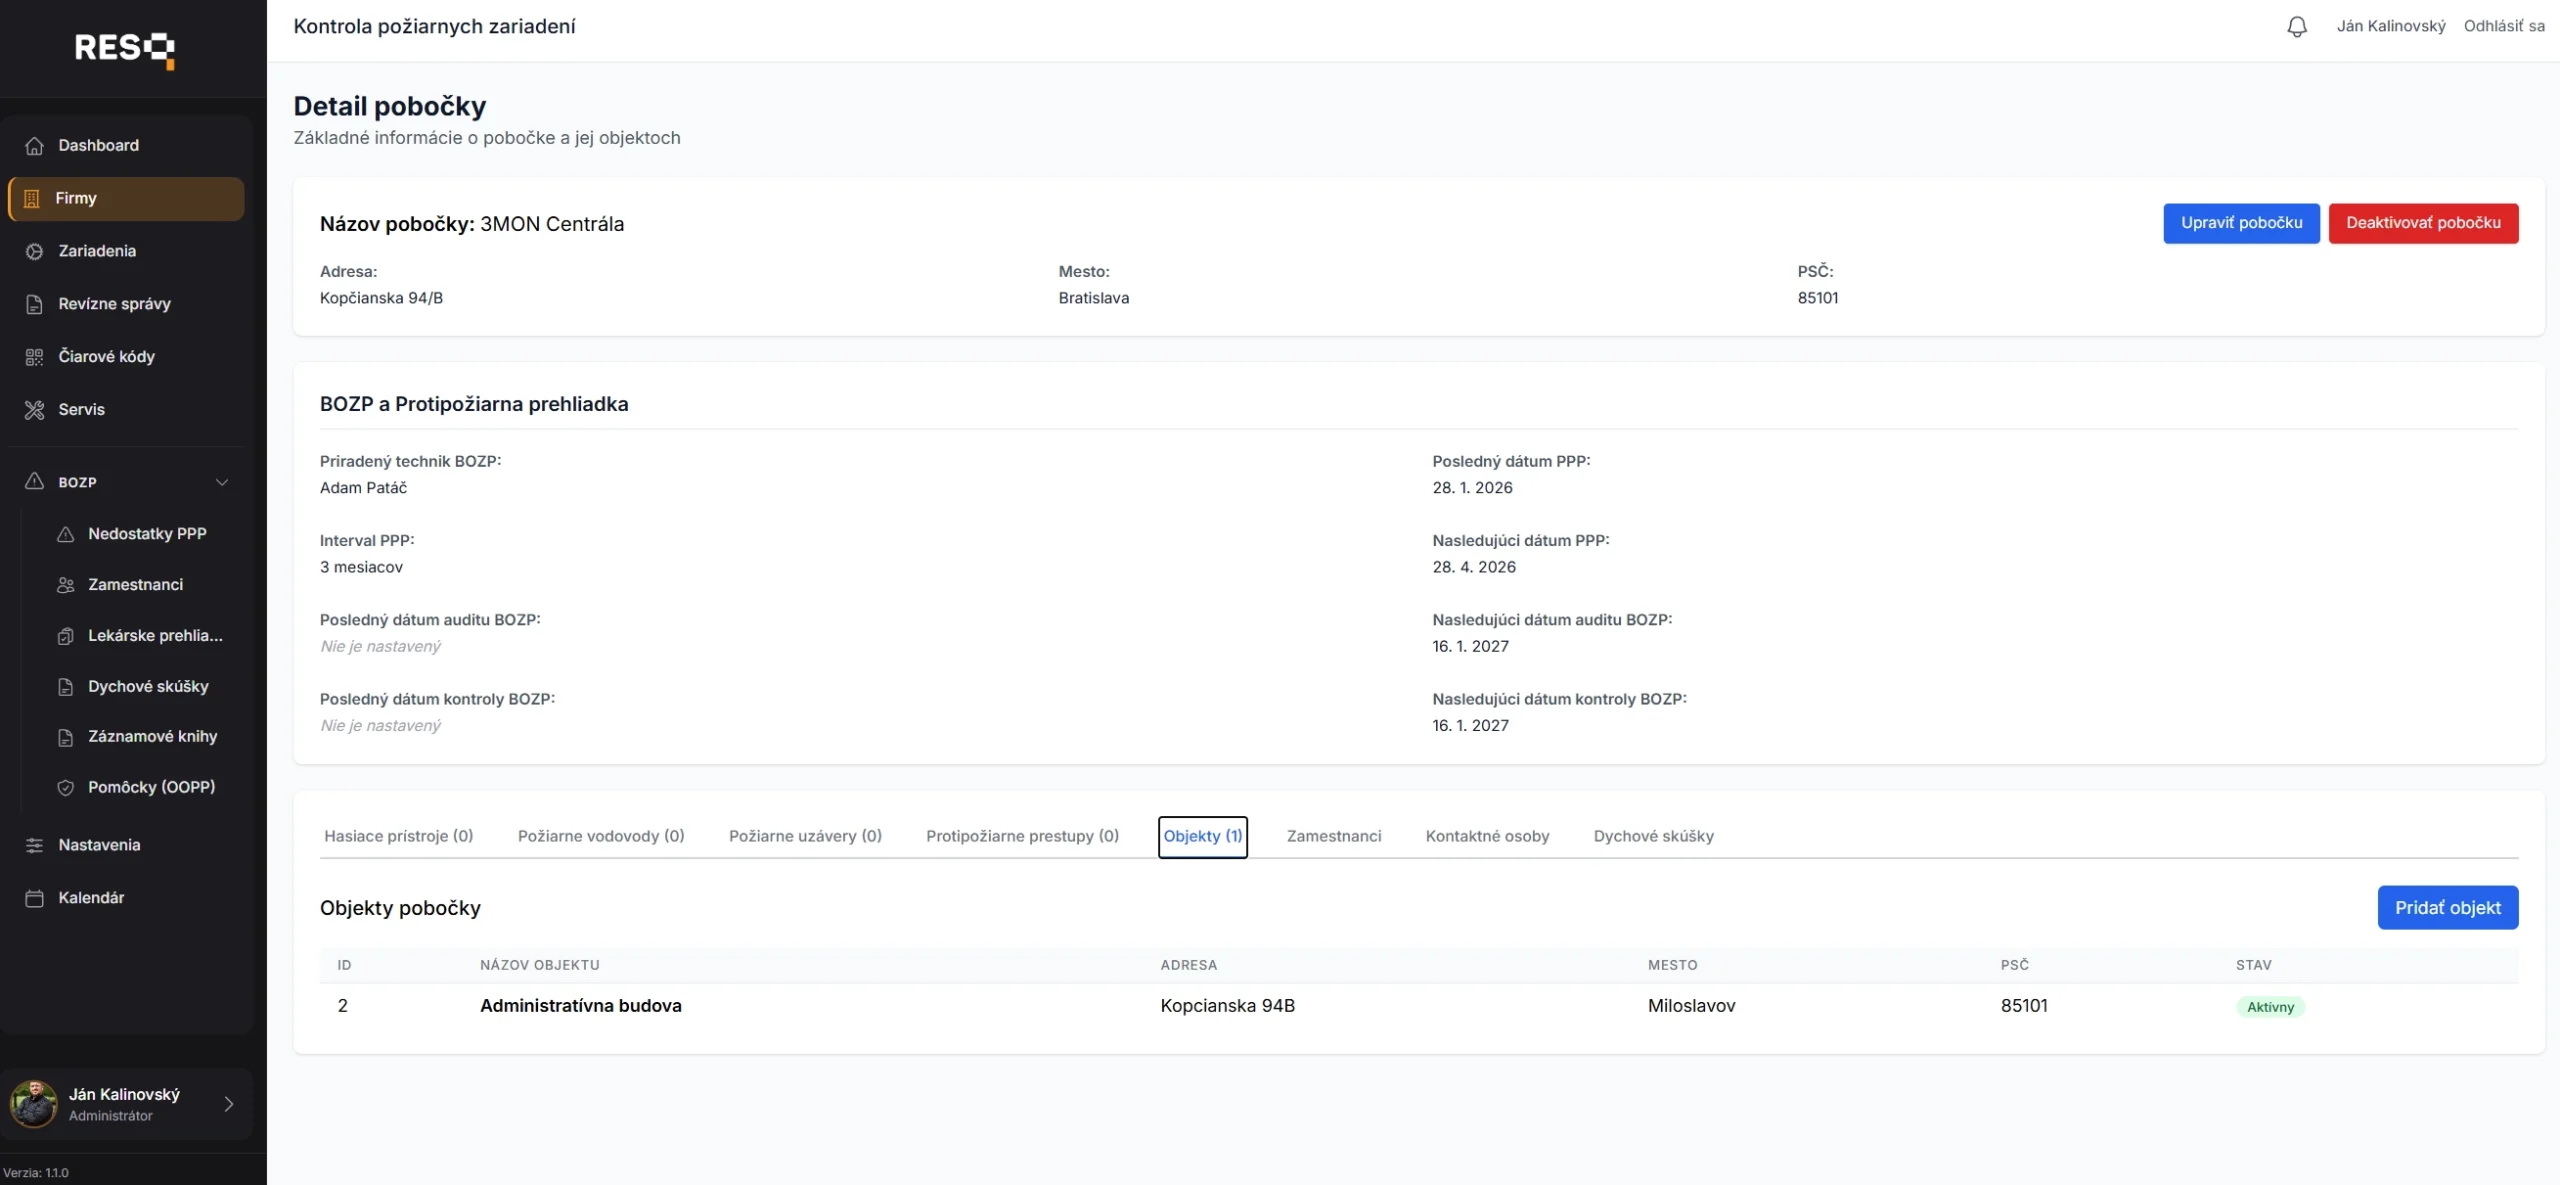Click the RES logo in sidebar
Viewport: 2560px width, 1185px height.
(x=125, y=49)
